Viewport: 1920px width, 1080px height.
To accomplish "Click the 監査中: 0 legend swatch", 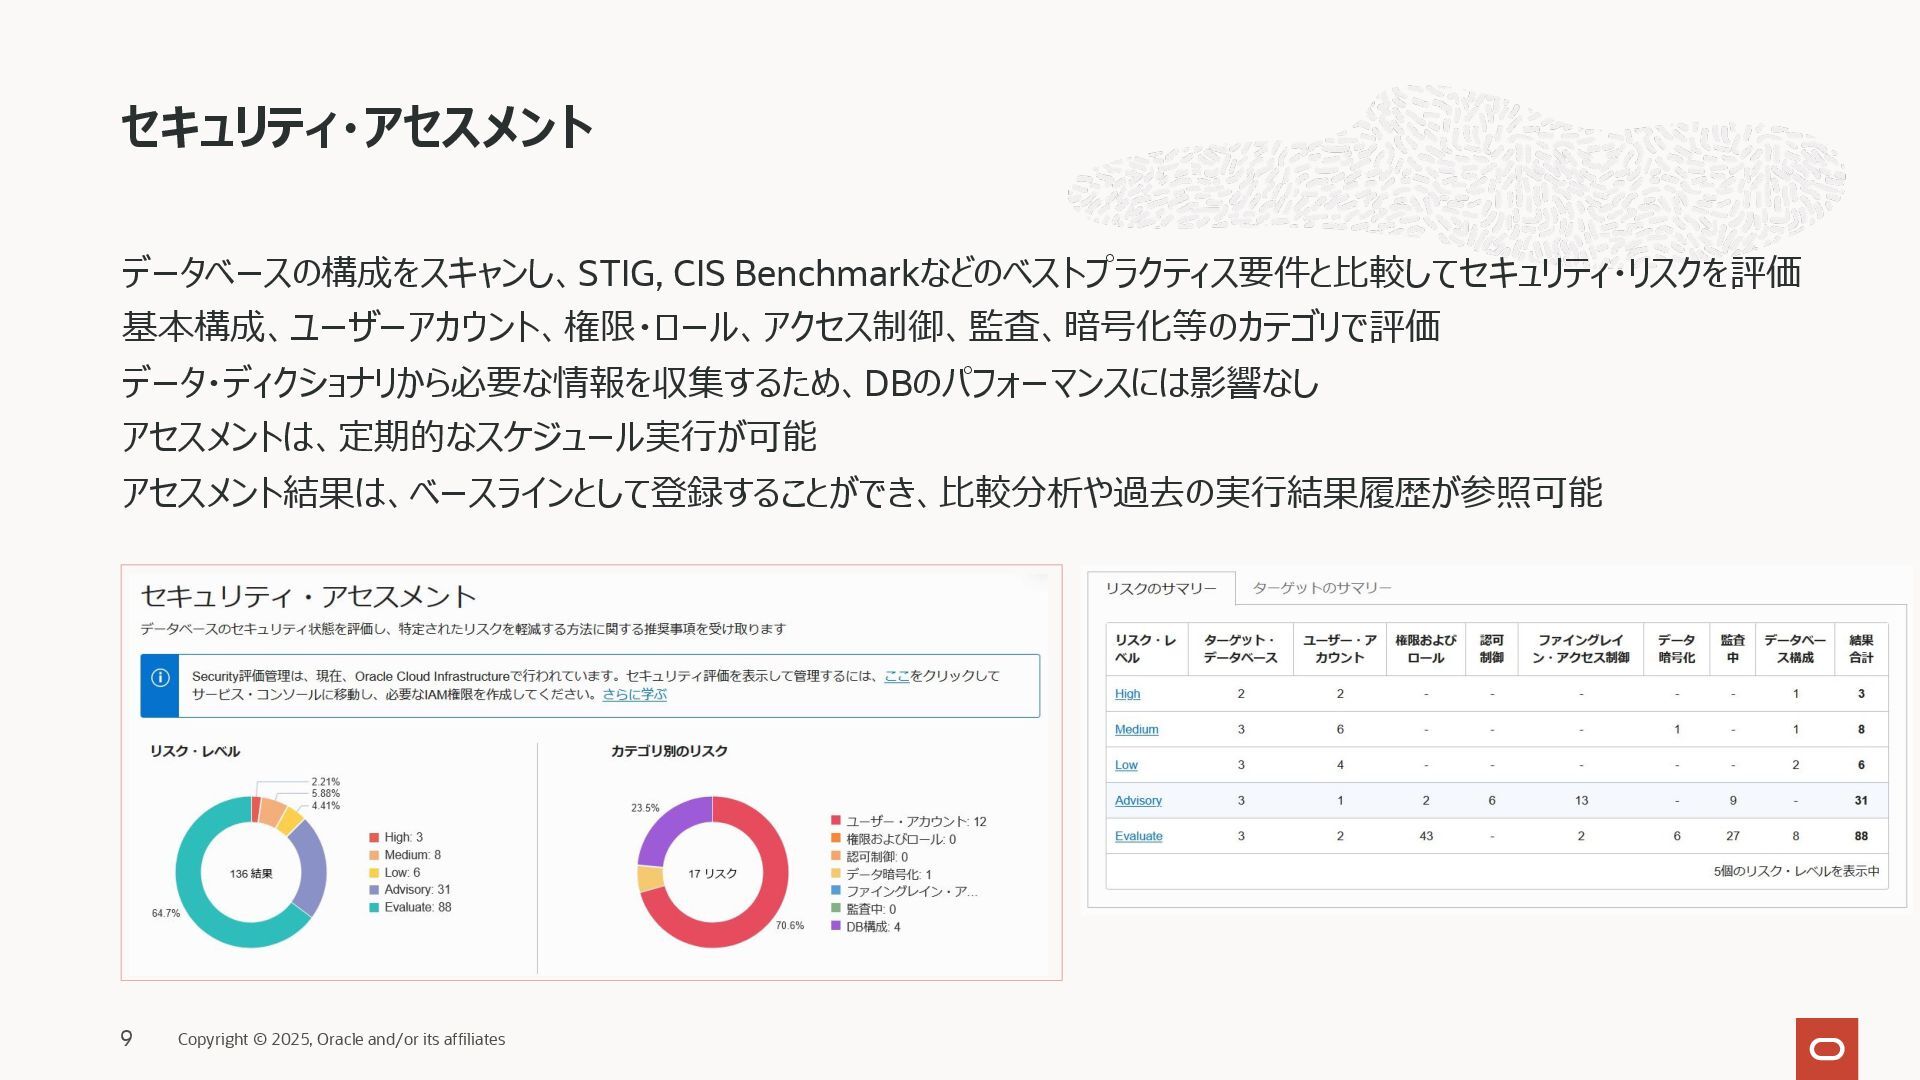I will [x=836, y=908].
